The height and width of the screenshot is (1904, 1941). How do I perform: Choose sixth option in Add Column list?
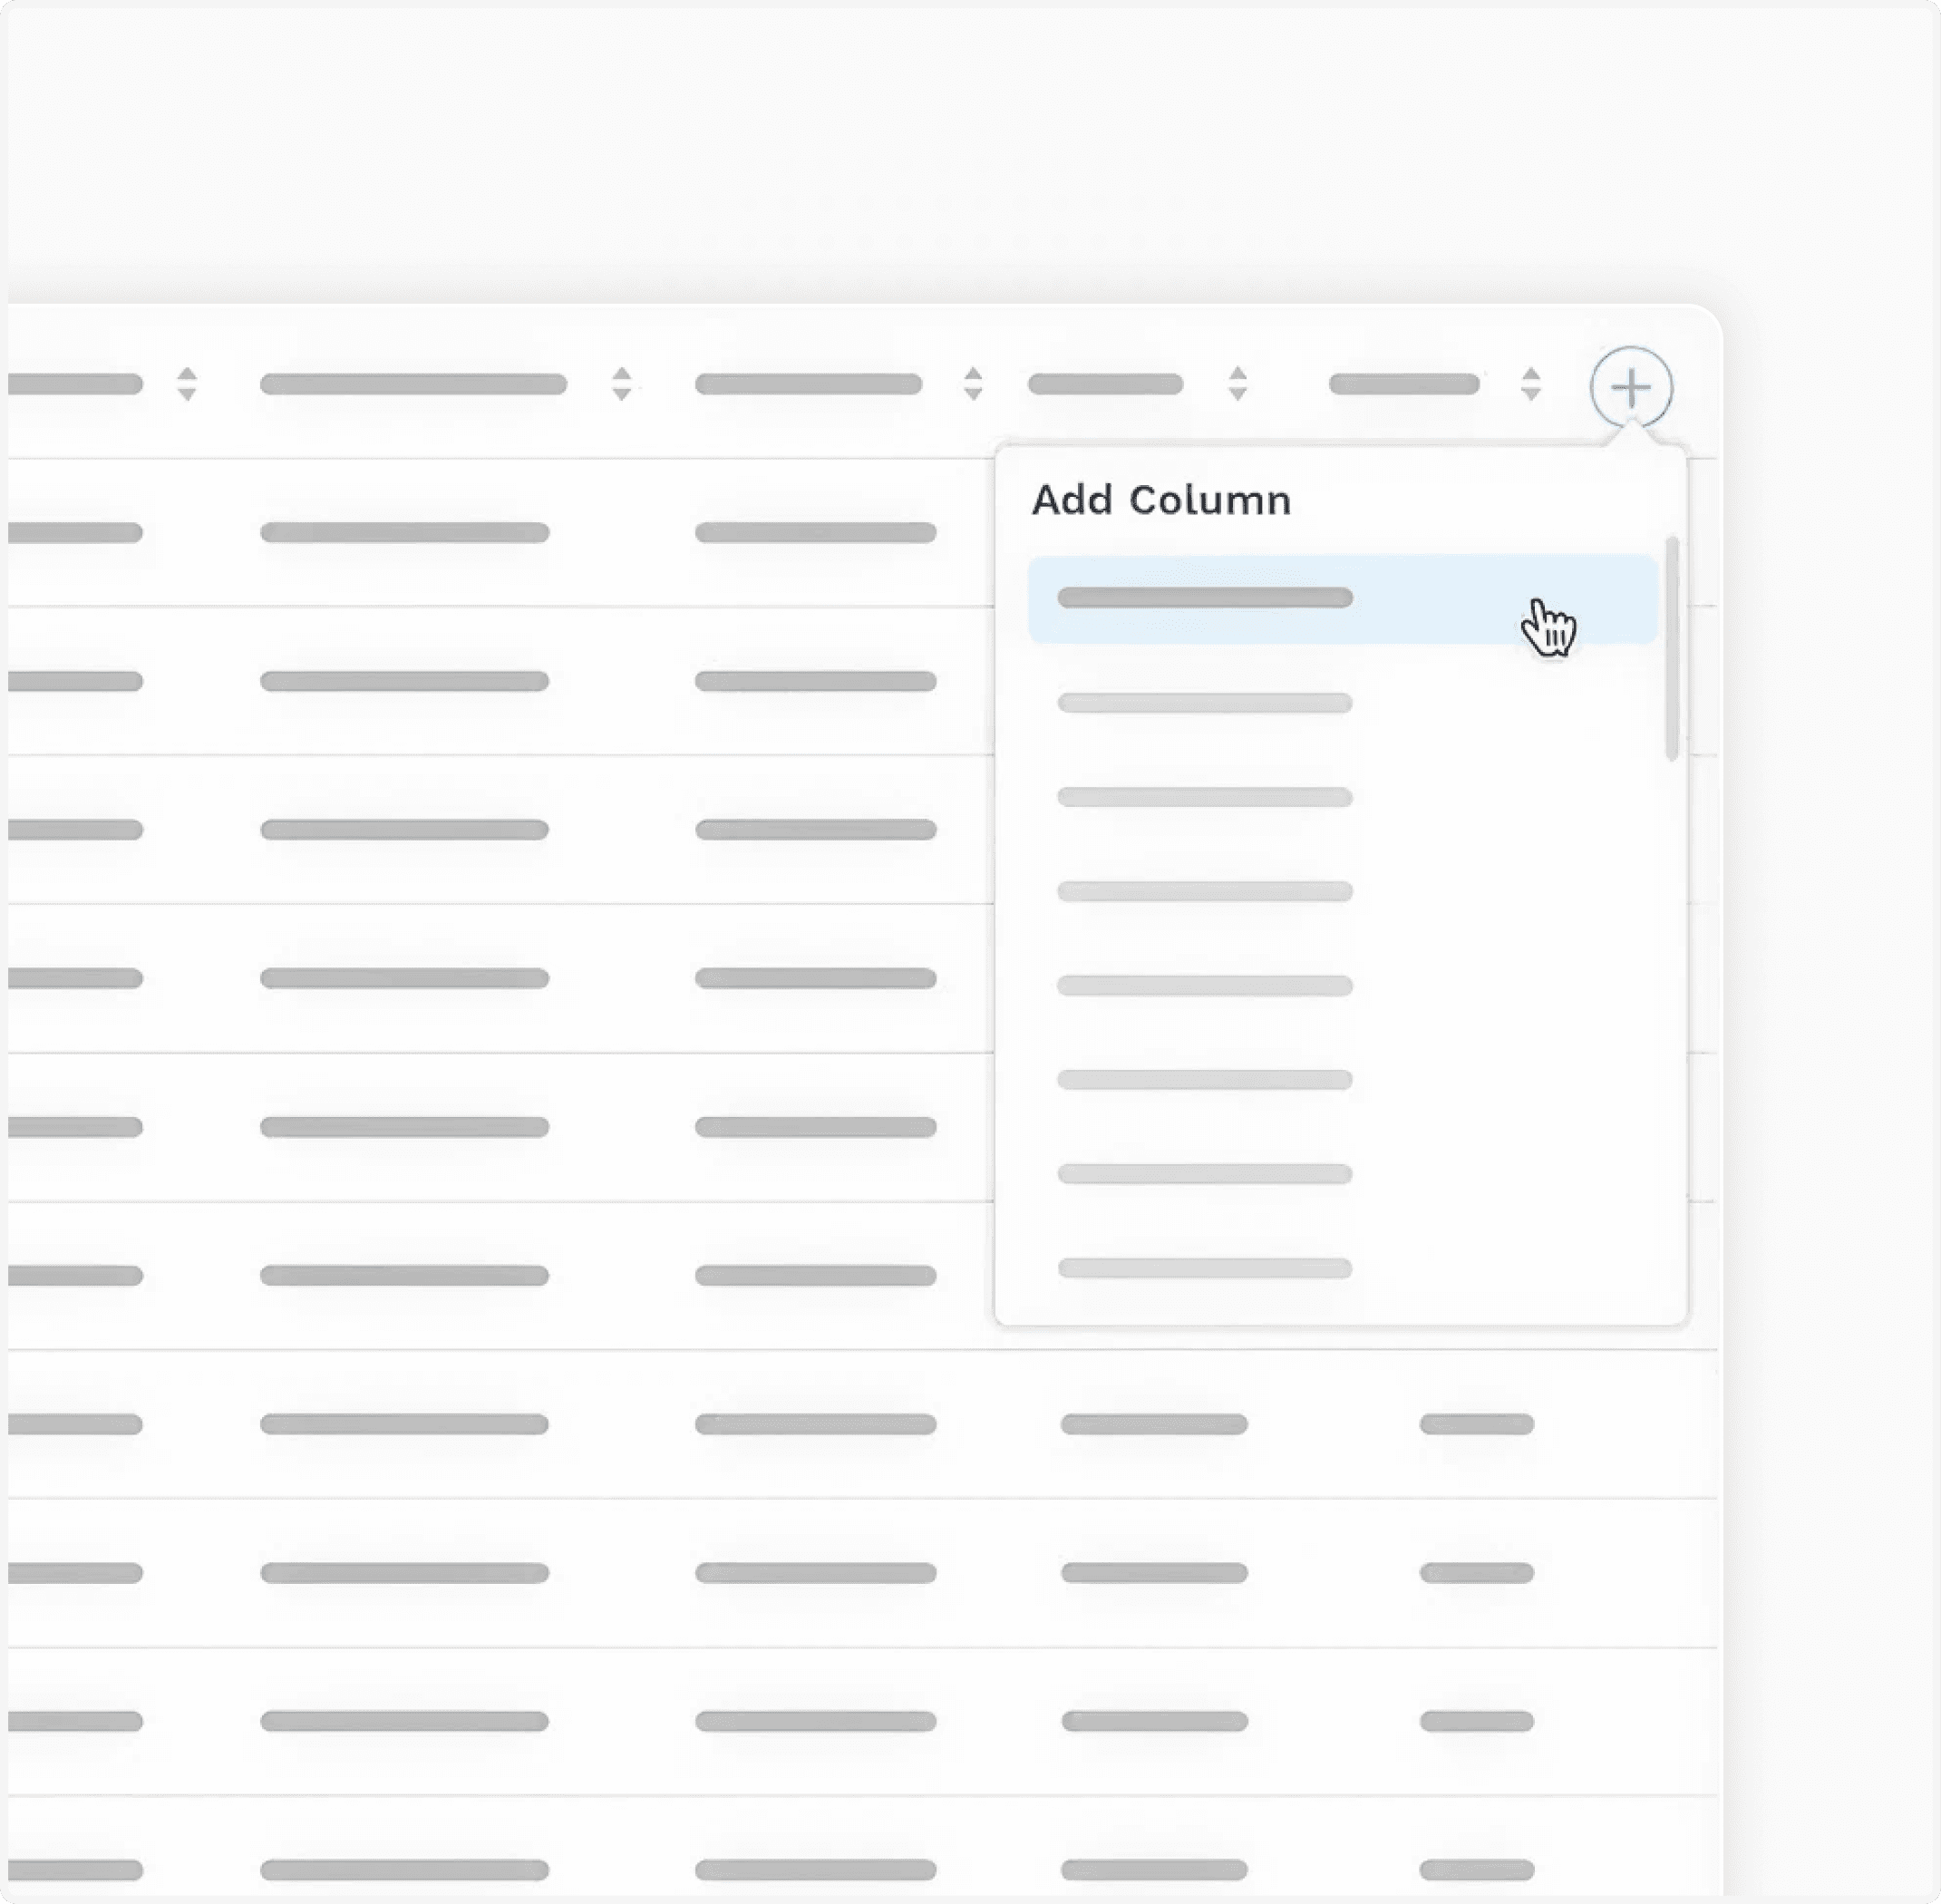(x=1204, y=1080)
